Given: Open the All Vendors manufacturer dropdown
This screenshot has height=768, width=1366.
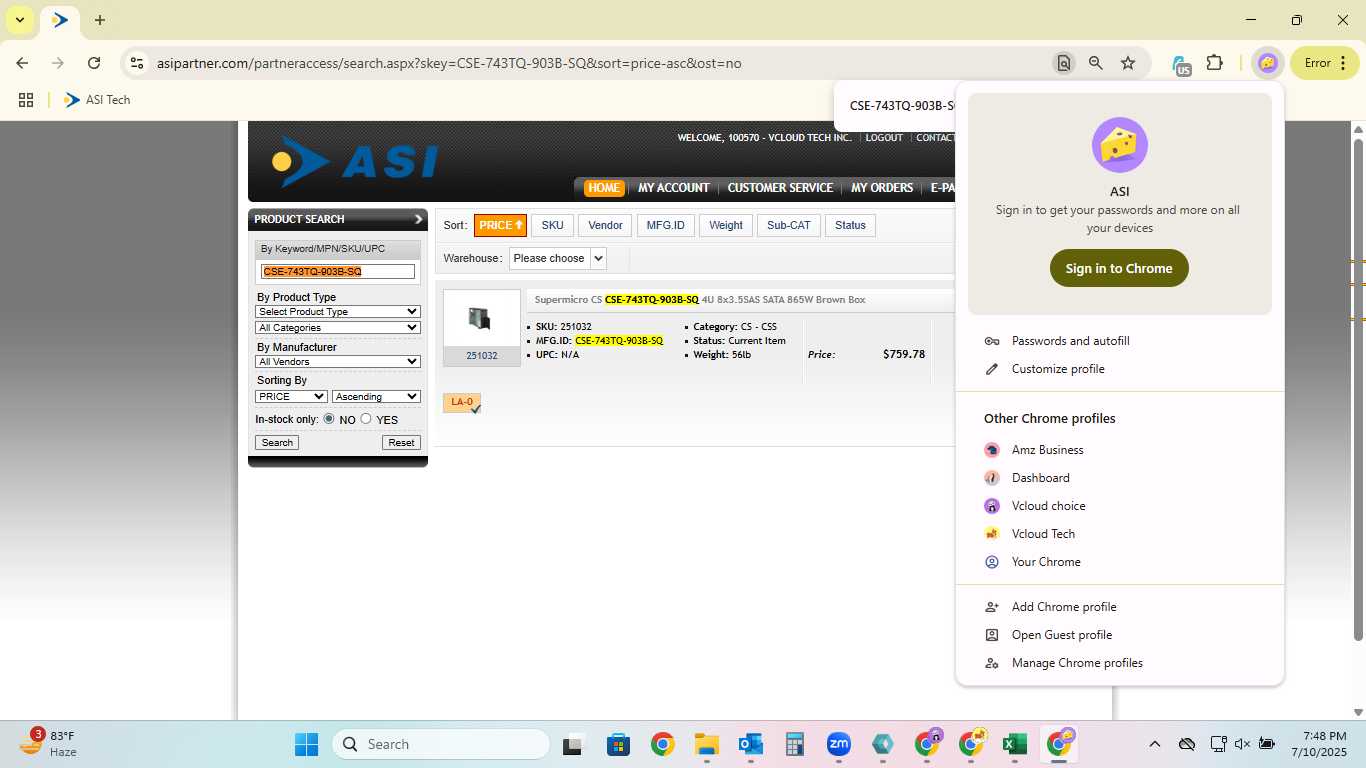Looking at the screenshot, I should pyautogui.click(x=338, y=361).
